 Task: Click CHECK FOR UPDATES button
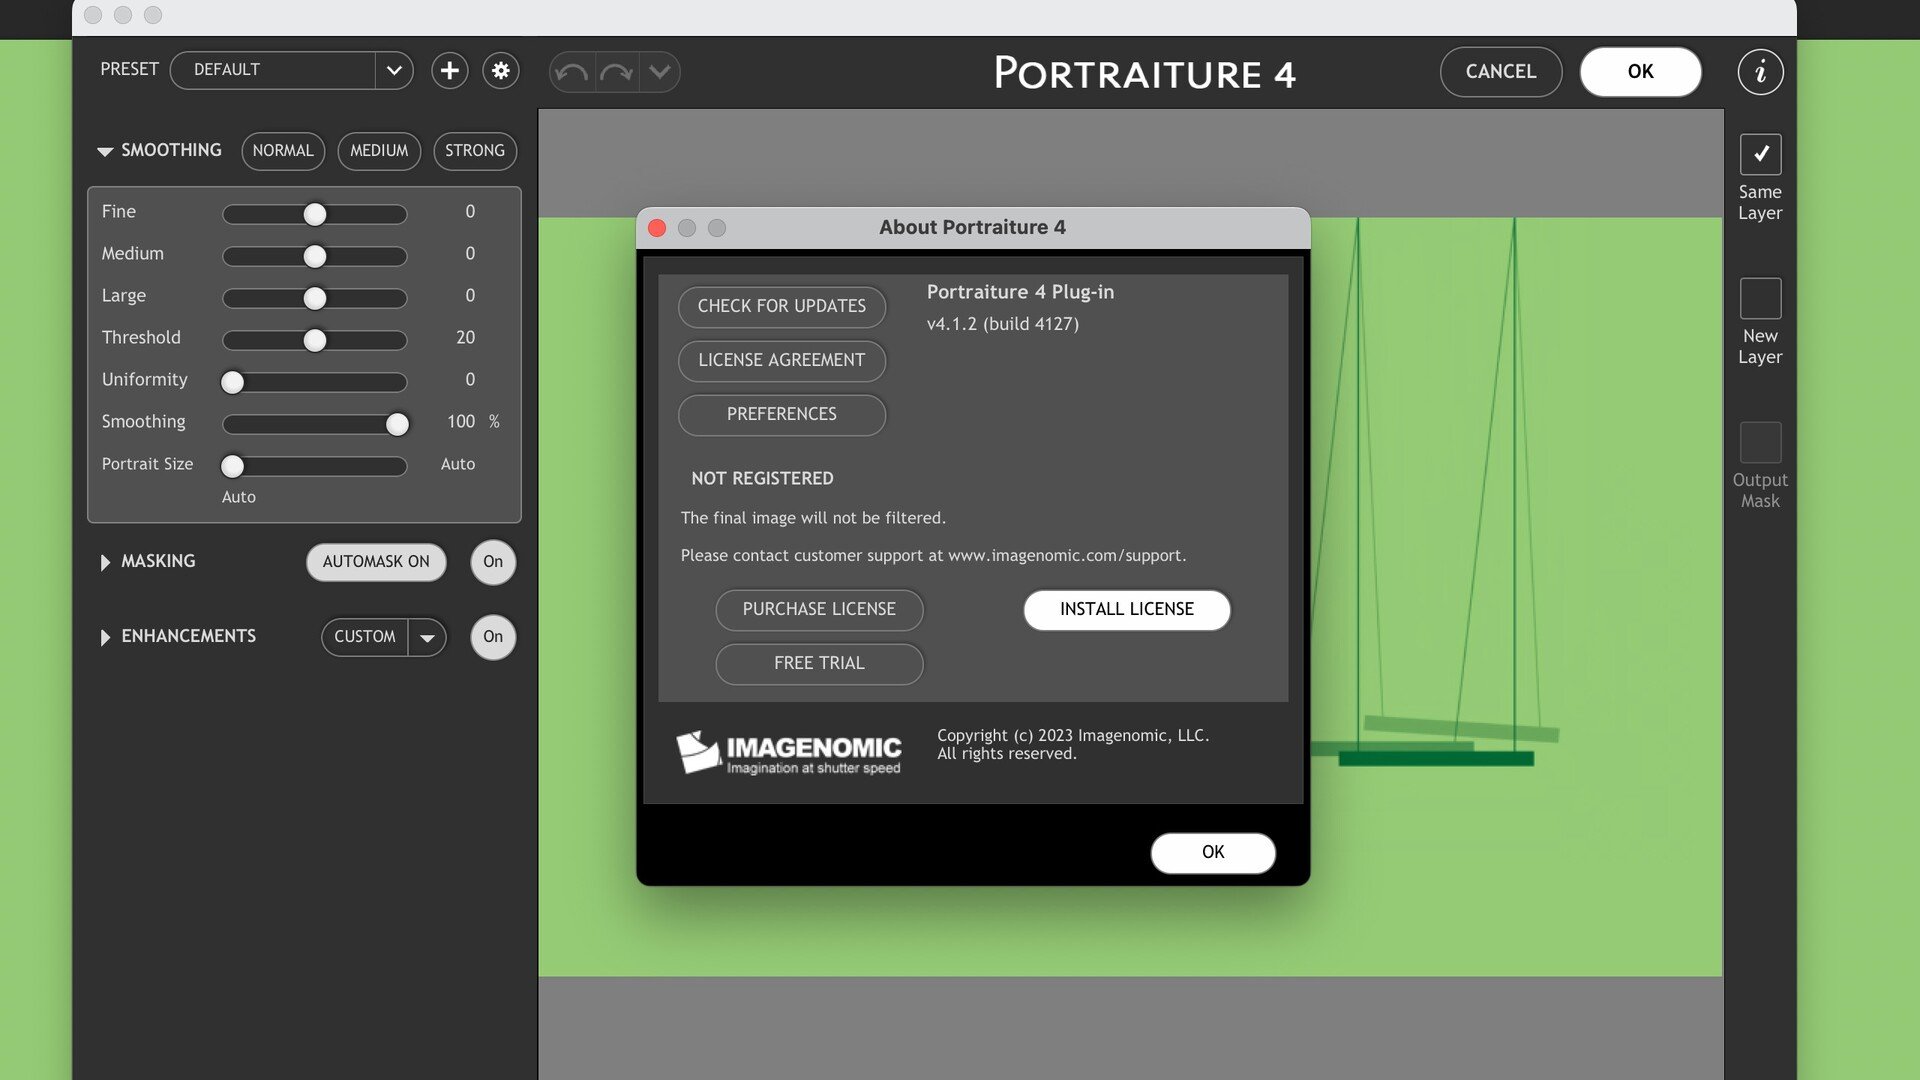[x=782, y=306]
